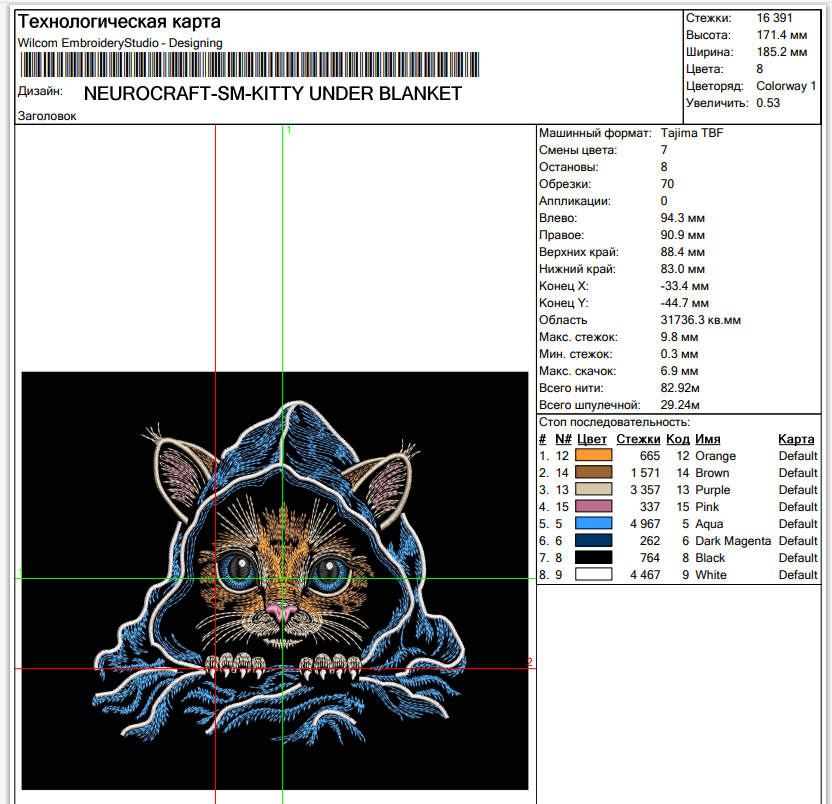Click the 'Увеличить' value '0.53'
The height and width of the screenshot is (804, 832).
(768, 103)
